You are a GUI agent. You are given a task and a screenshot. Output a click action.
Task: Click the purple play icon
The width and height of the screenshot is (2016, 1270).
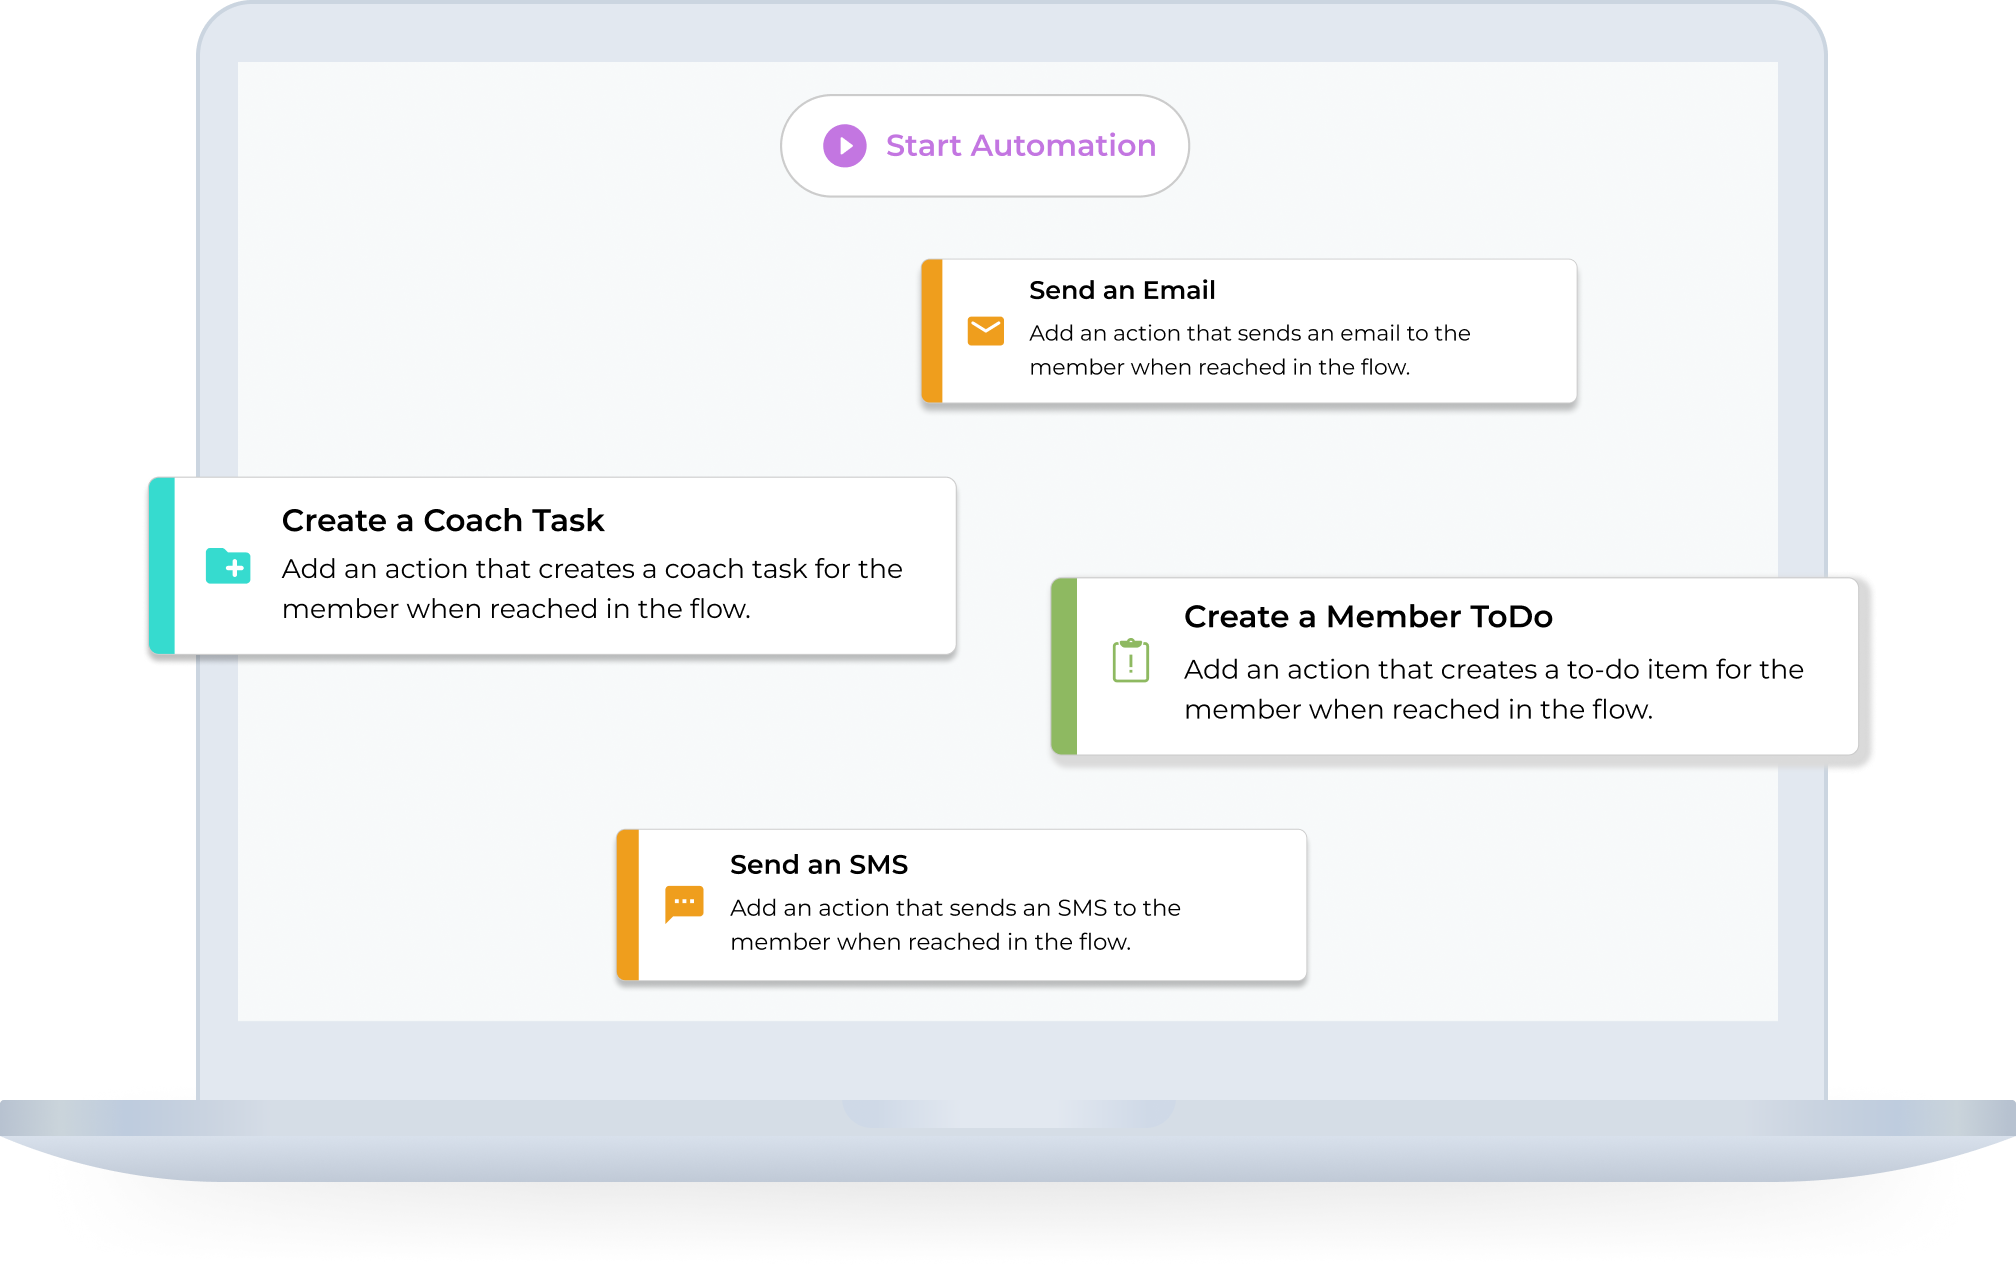(845, 146)
